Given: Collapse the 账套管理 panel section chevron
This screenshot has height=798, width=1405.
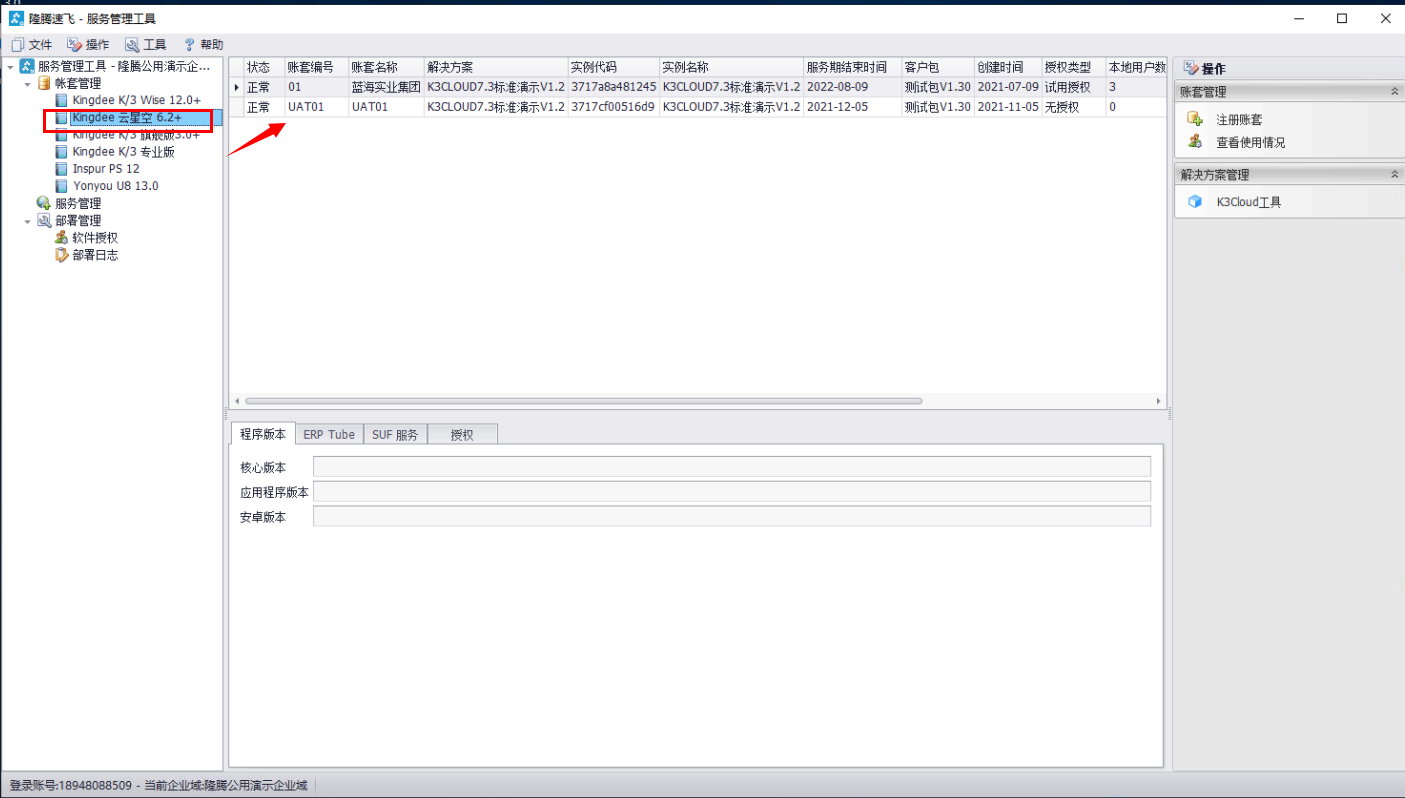Looking at the screenshot, I should click(x=1394, y=91).
